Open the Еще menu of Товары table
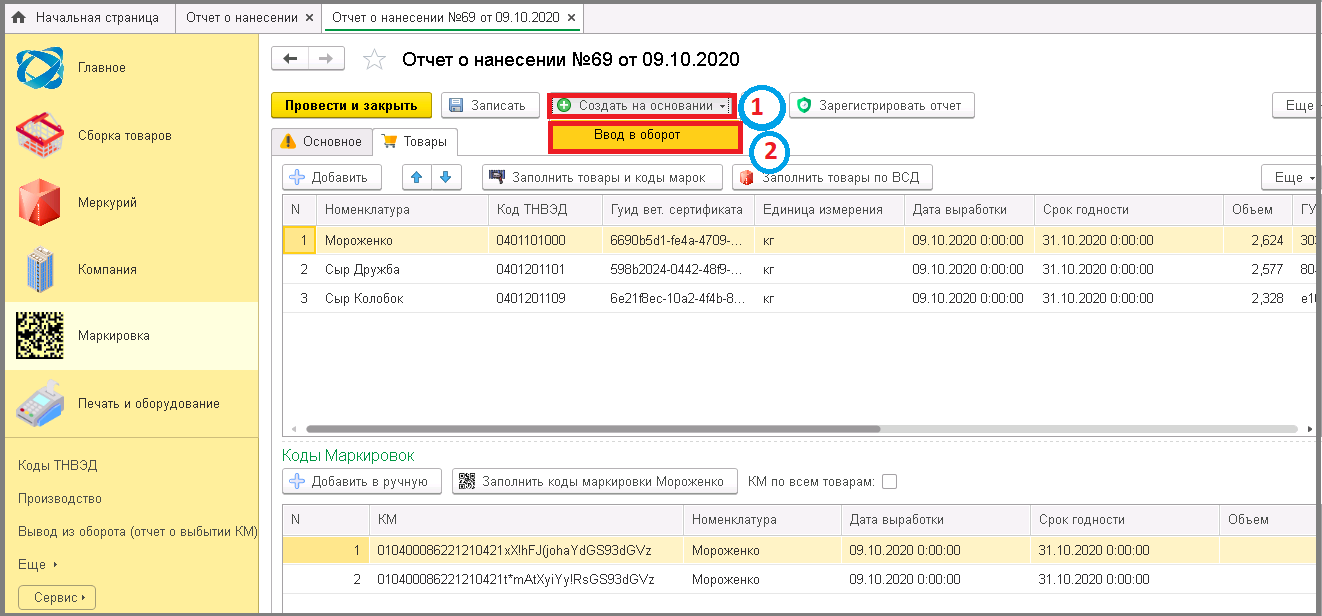Image resolution: width=1322 pixels, height=616 pixels. click(x=1291, y=177)
